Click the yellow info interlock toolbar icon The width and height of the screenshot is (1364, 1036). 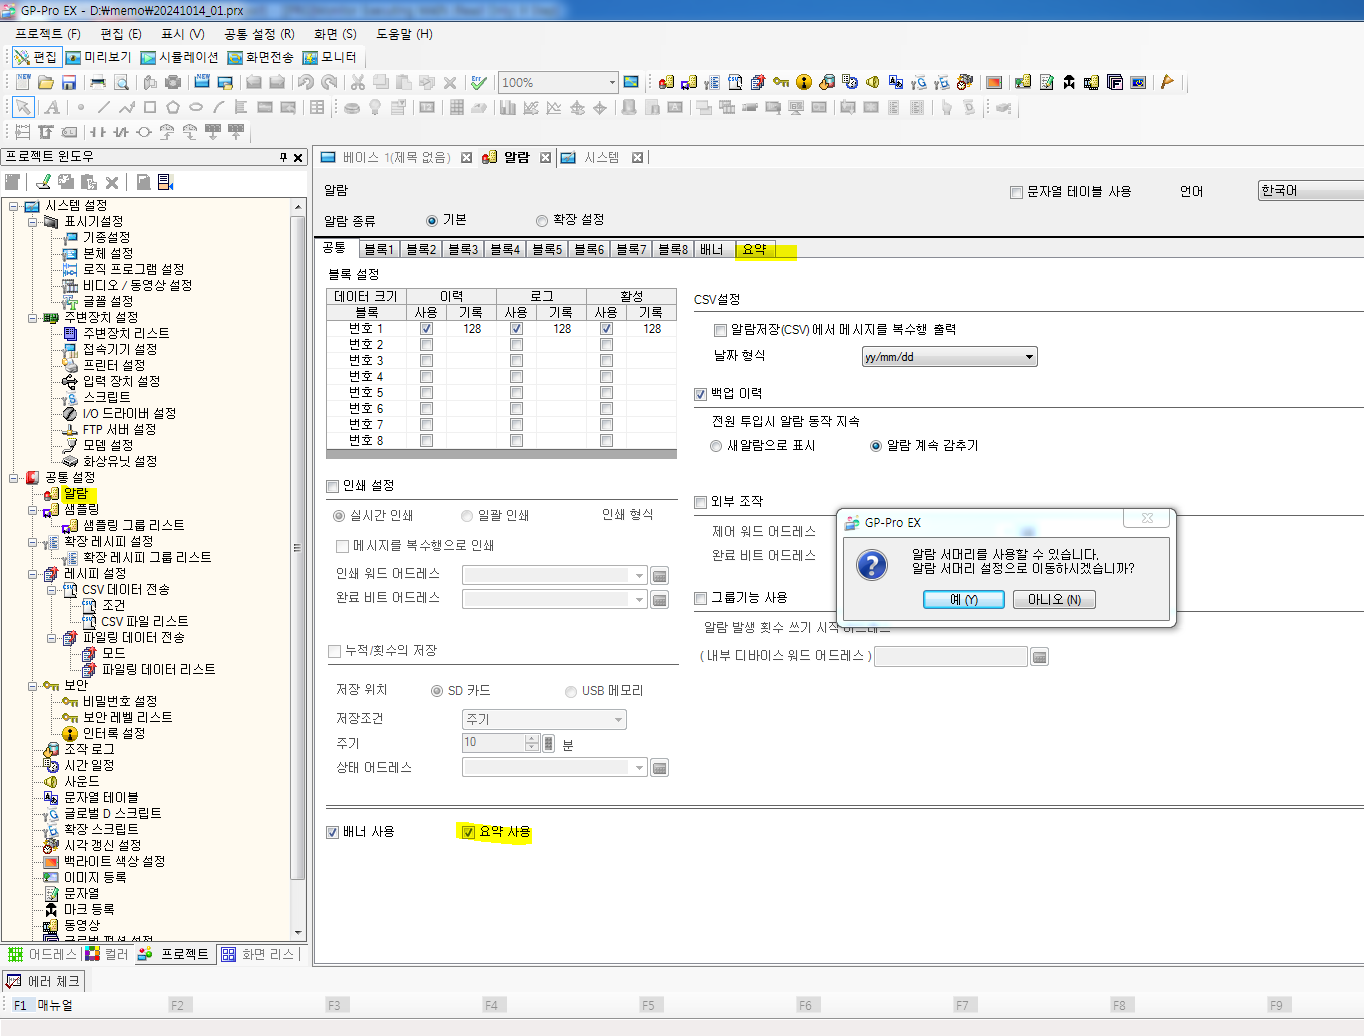pos(803,82)
